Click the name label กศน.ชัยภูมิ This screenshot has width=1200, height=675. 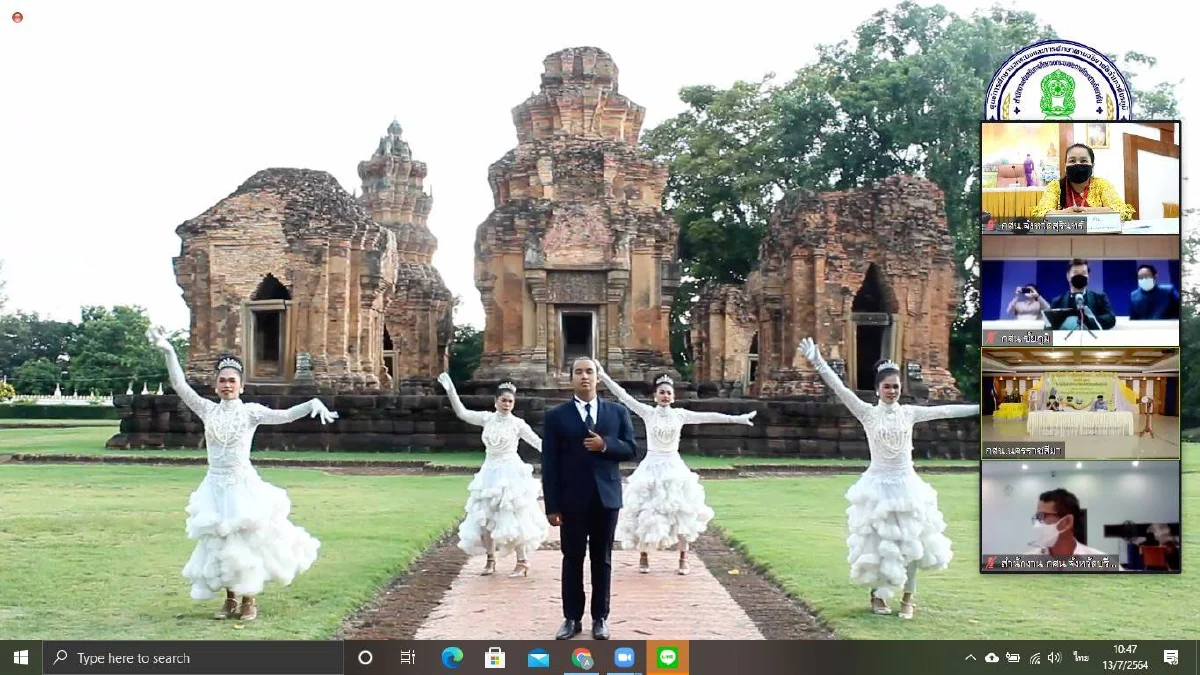[x=1023, y=338]
